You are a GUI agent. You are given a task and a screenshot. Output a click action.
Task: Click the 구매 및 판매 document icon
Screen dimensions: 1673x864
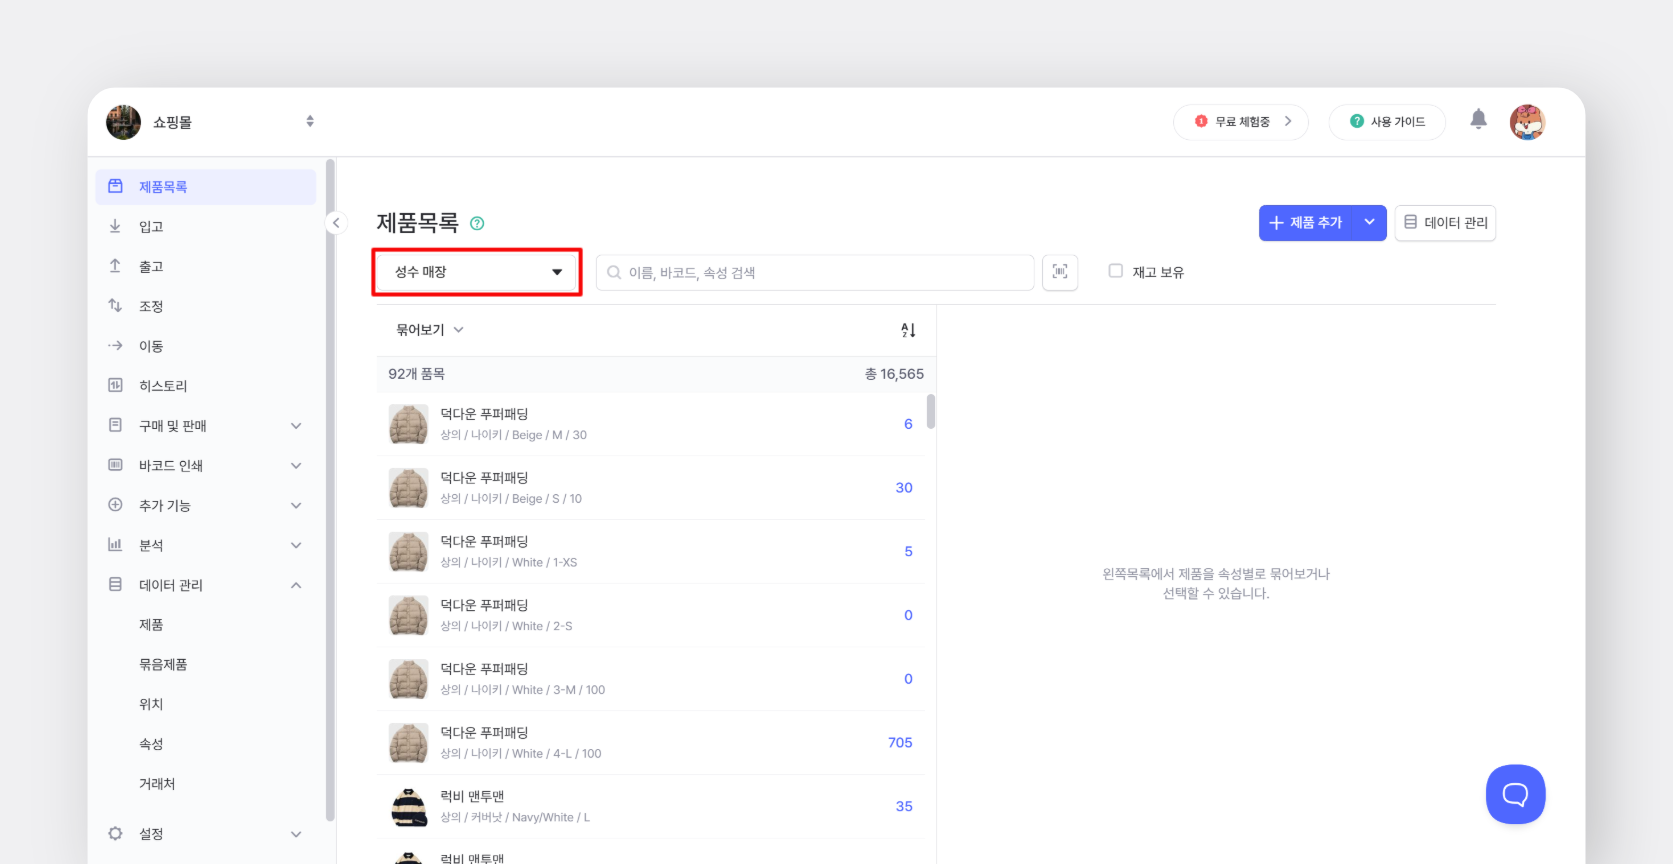tap(115, 425)
